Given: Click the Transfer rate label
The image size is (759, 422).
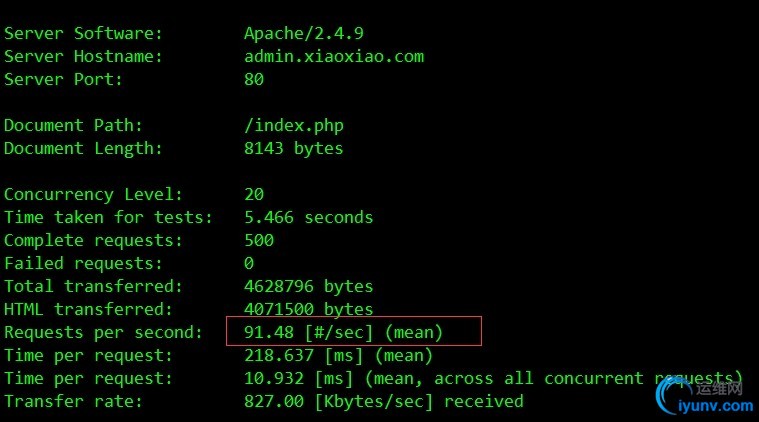Looking at the screenshot, I should [x=73, y=402].
